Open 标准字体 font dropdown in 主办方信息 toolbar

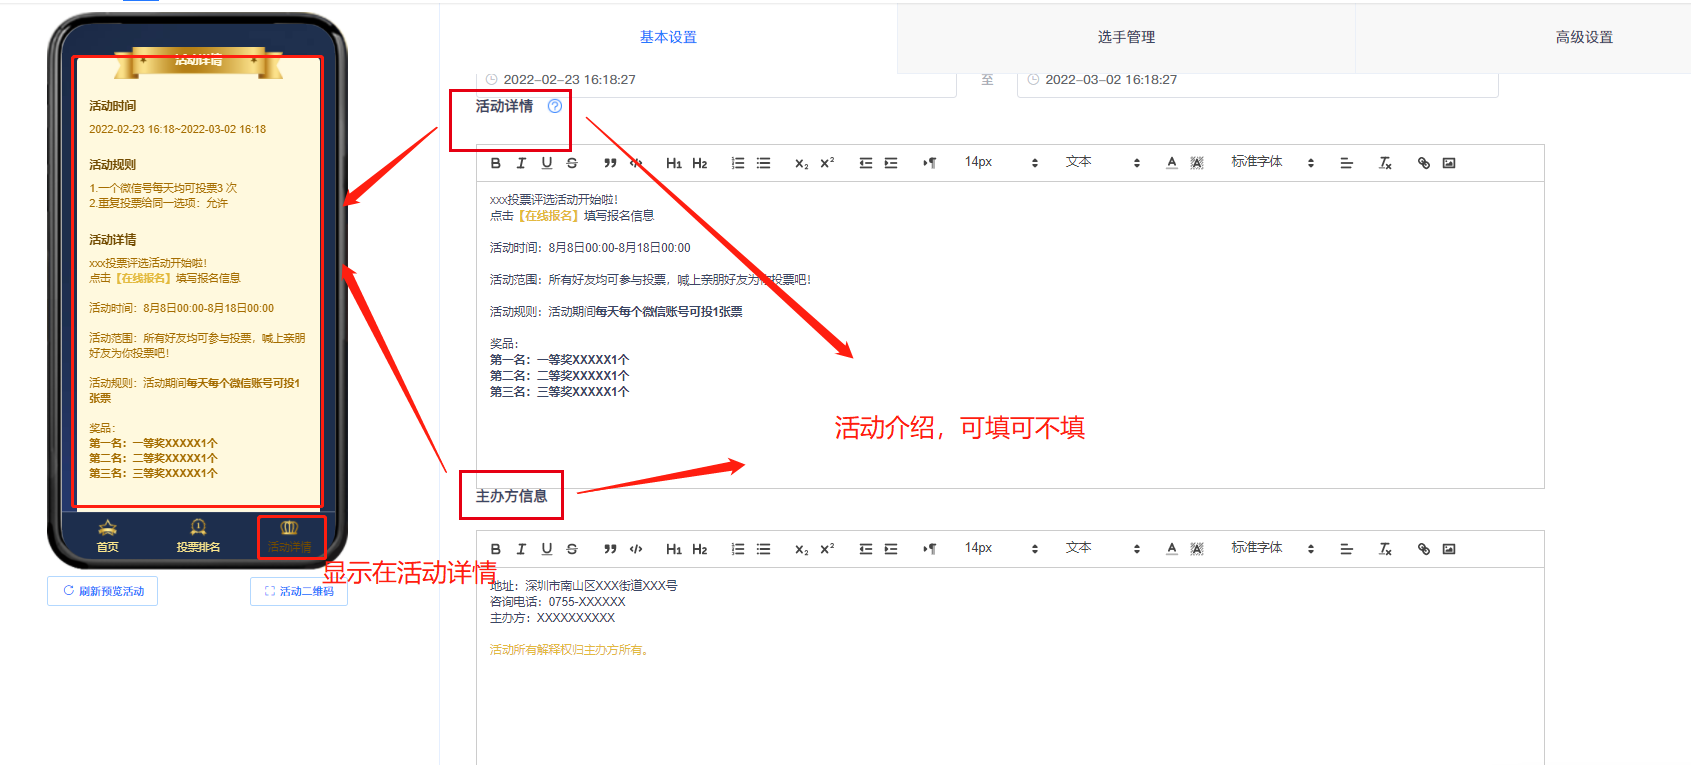(x=1272, y=549)
